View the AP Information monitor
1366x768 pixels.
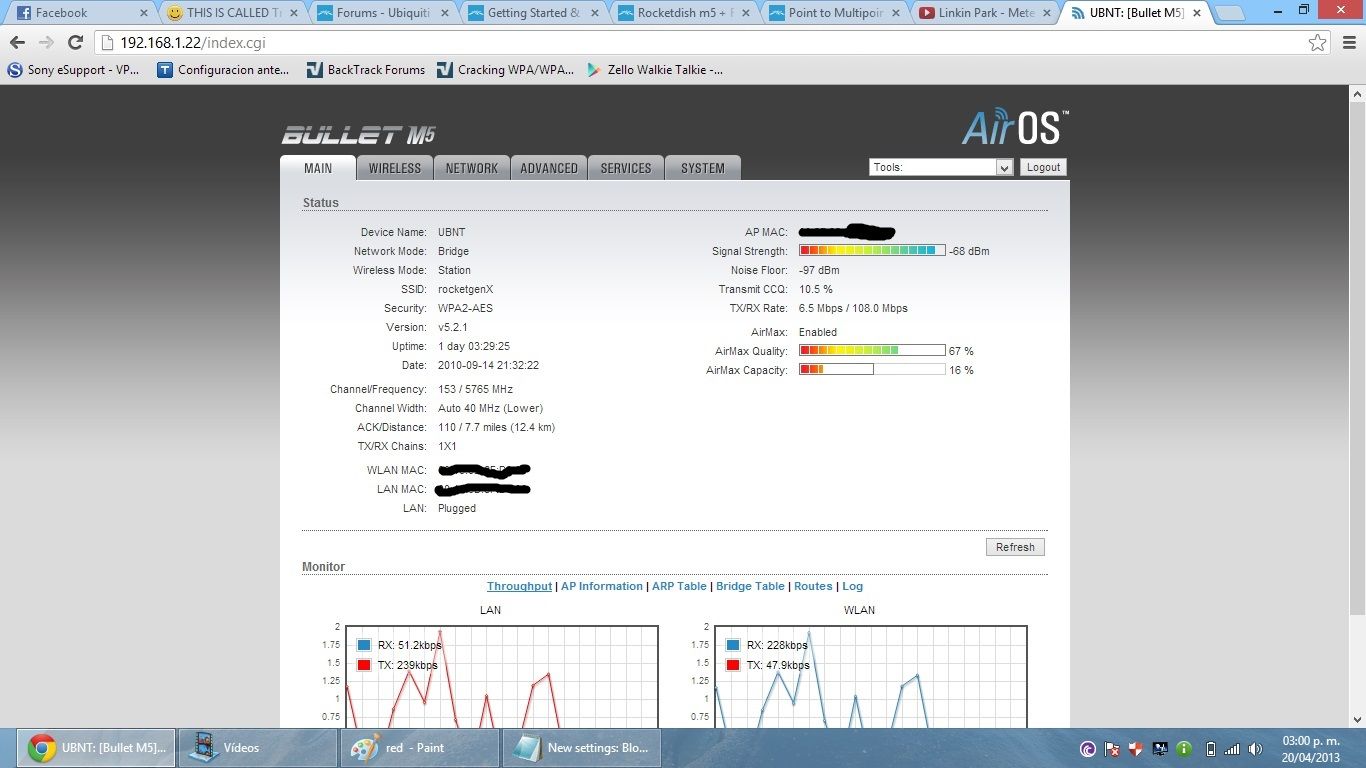(x=602, y=586)
